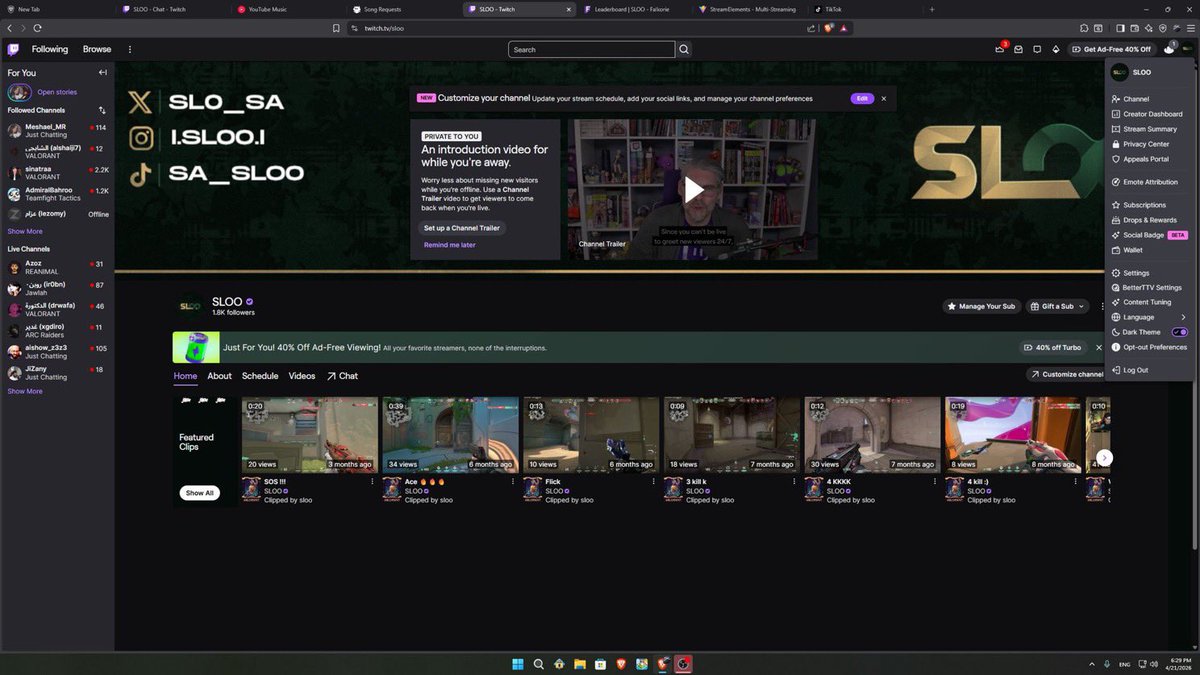1200x675 pixels.
Task: Click the Twitch search input field
Action: point(592,49)
